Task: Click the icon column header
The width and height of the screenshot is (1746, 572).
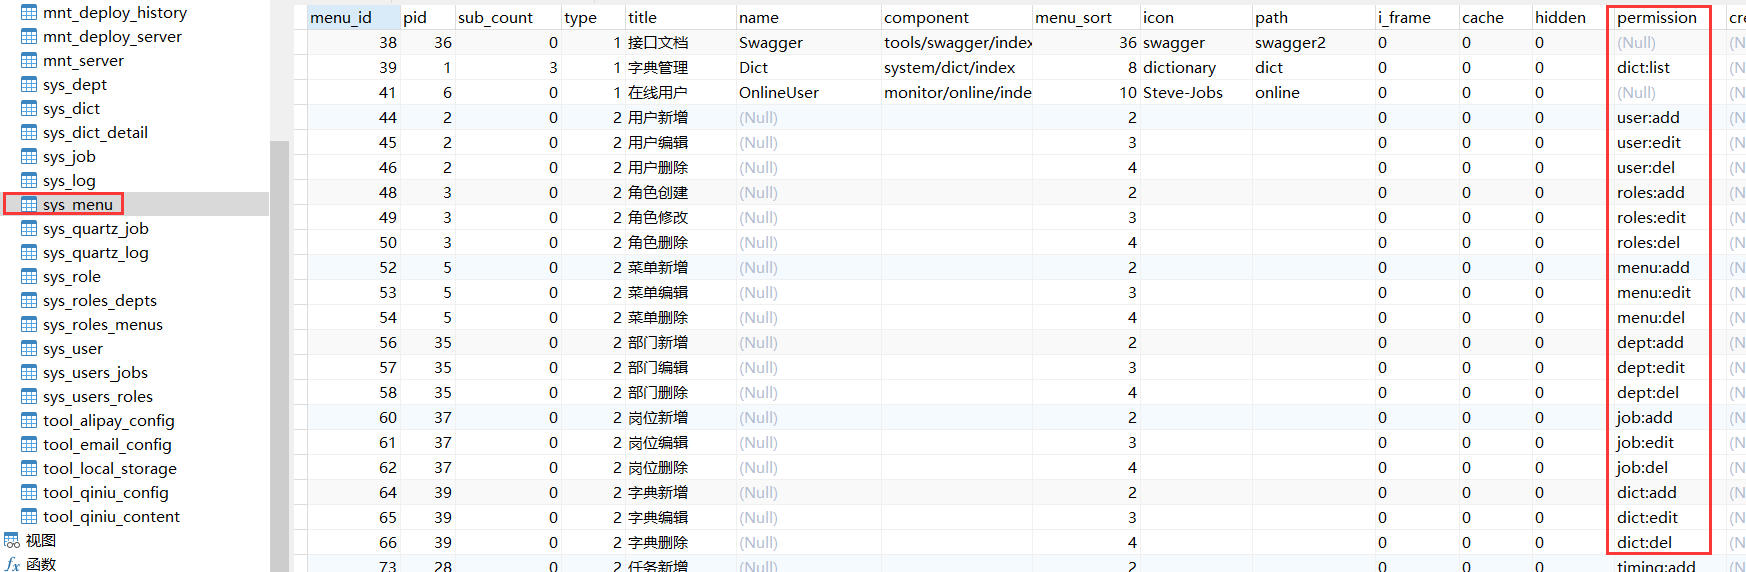Action: point(1196,18)
